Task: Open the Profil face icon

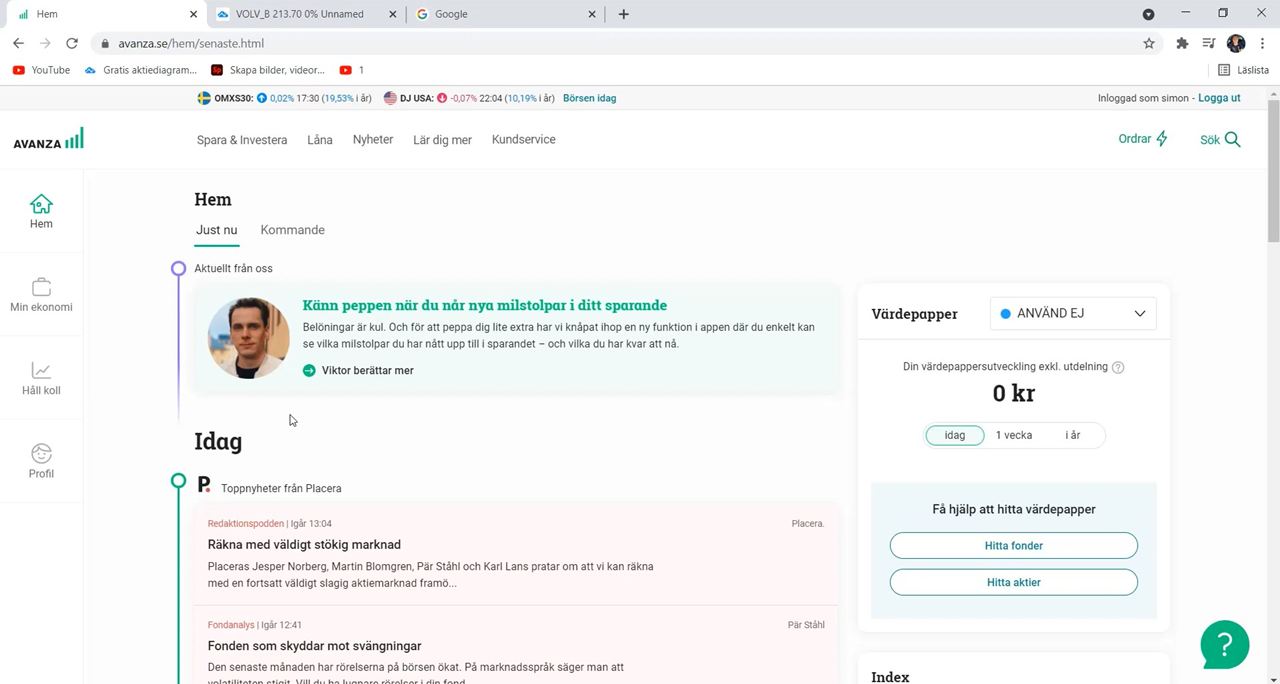Action: click(x=41, y=453)
